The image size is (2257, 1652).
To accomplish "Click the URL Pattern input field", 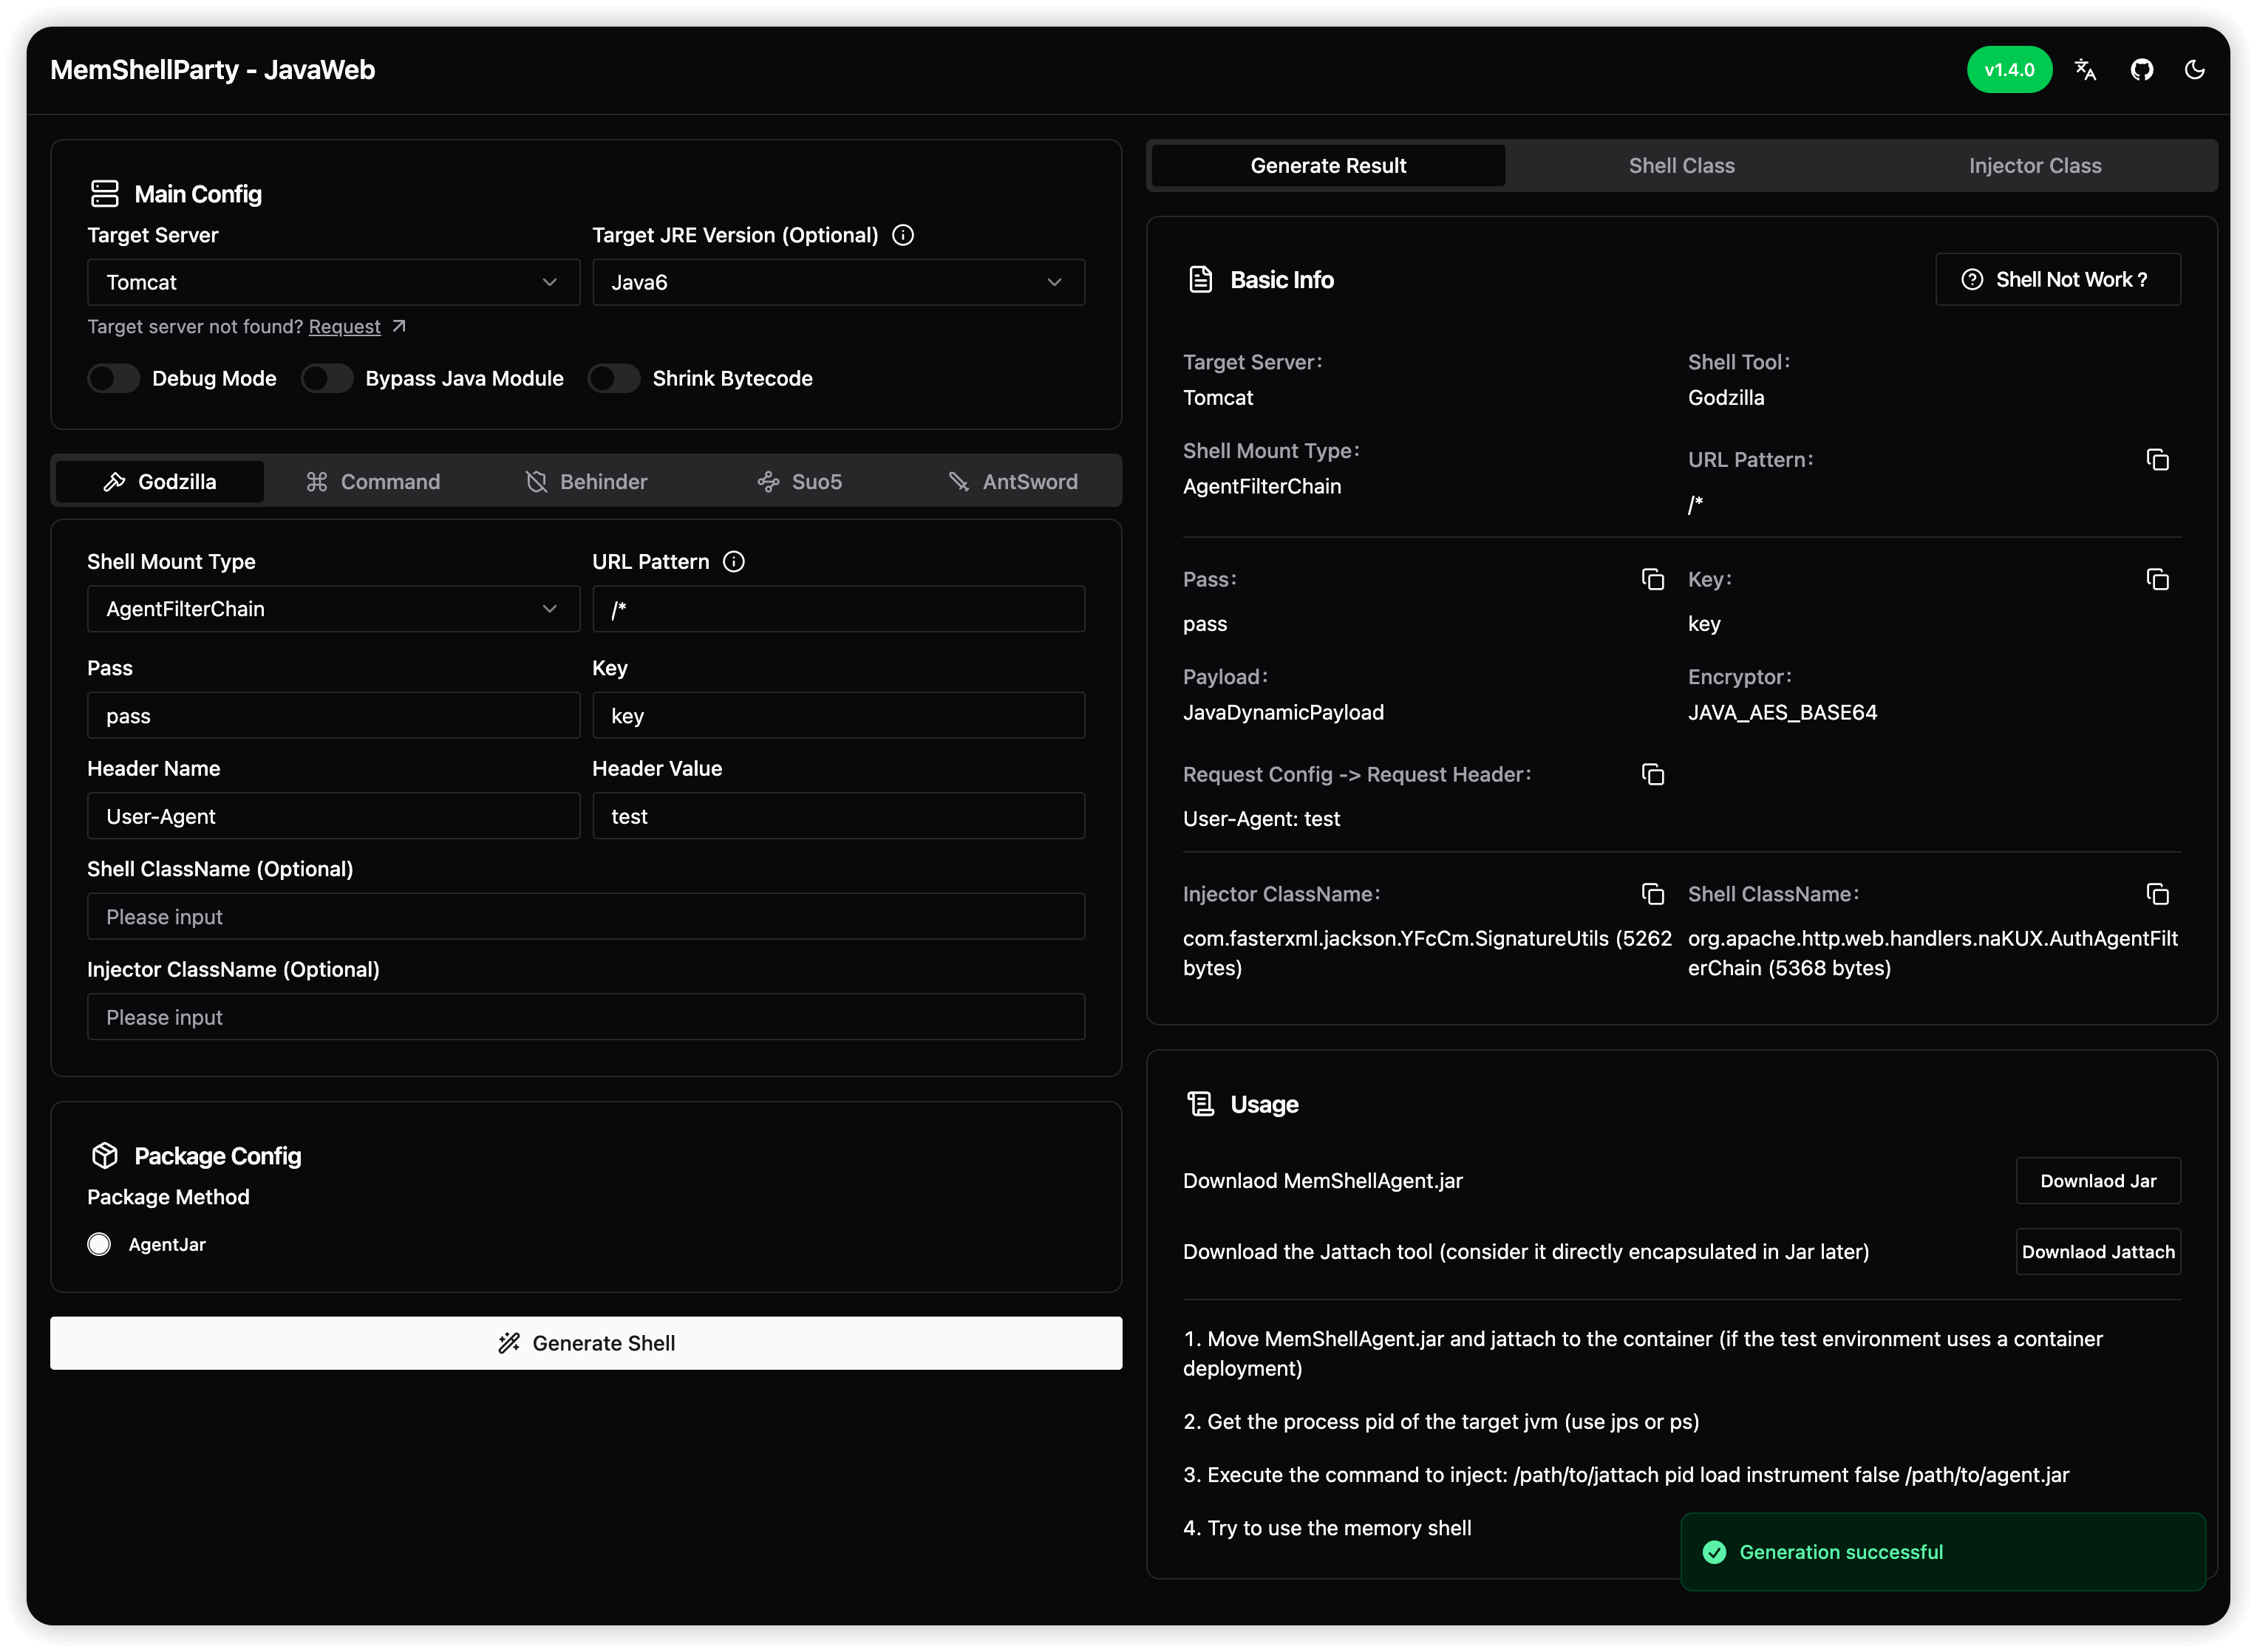I will [838, 609].
